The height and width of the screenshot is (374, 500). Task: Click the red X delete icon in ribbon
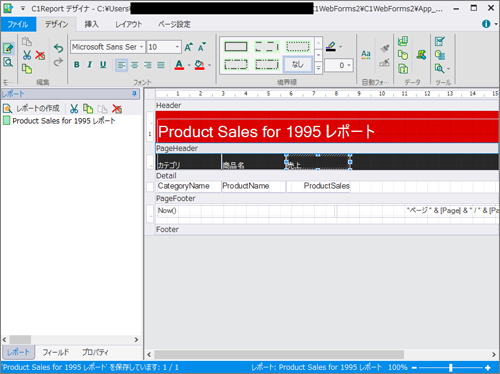[40, 55]
